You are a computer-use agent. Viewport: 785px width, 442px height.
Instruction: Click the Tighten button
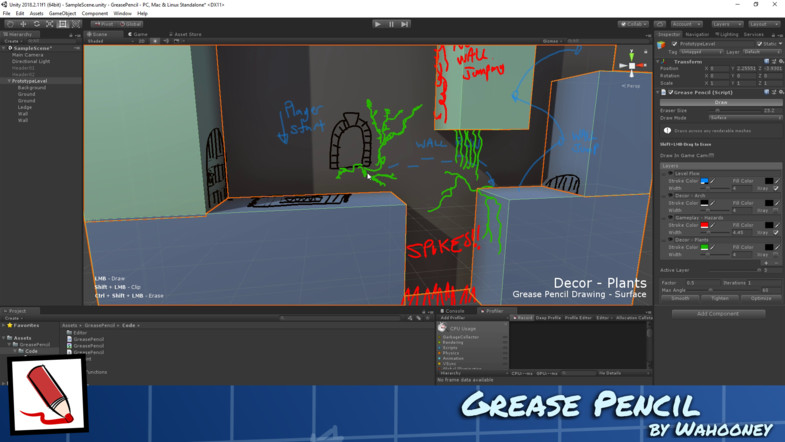(x=720, y=298)
